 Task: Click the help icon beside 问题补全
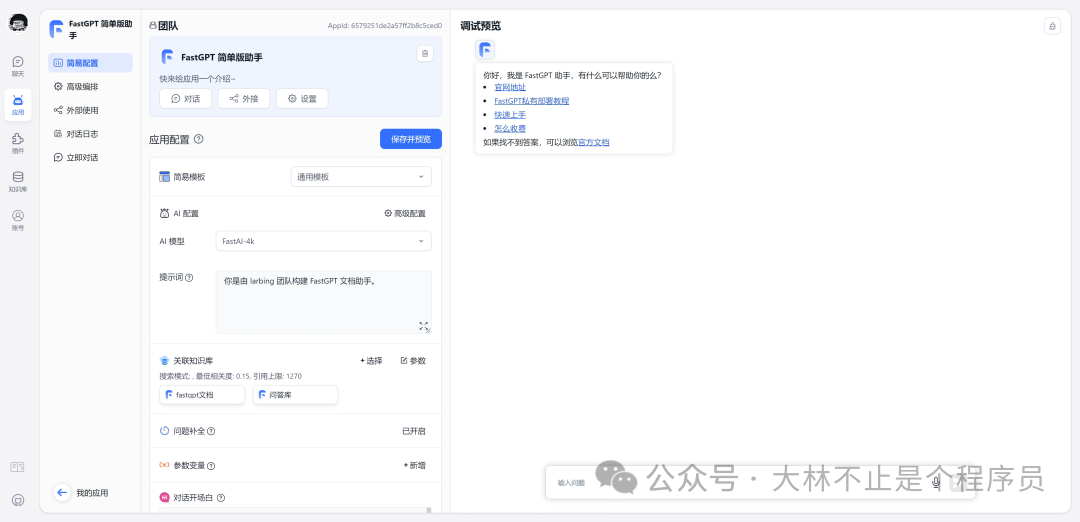tap(211, 431)
